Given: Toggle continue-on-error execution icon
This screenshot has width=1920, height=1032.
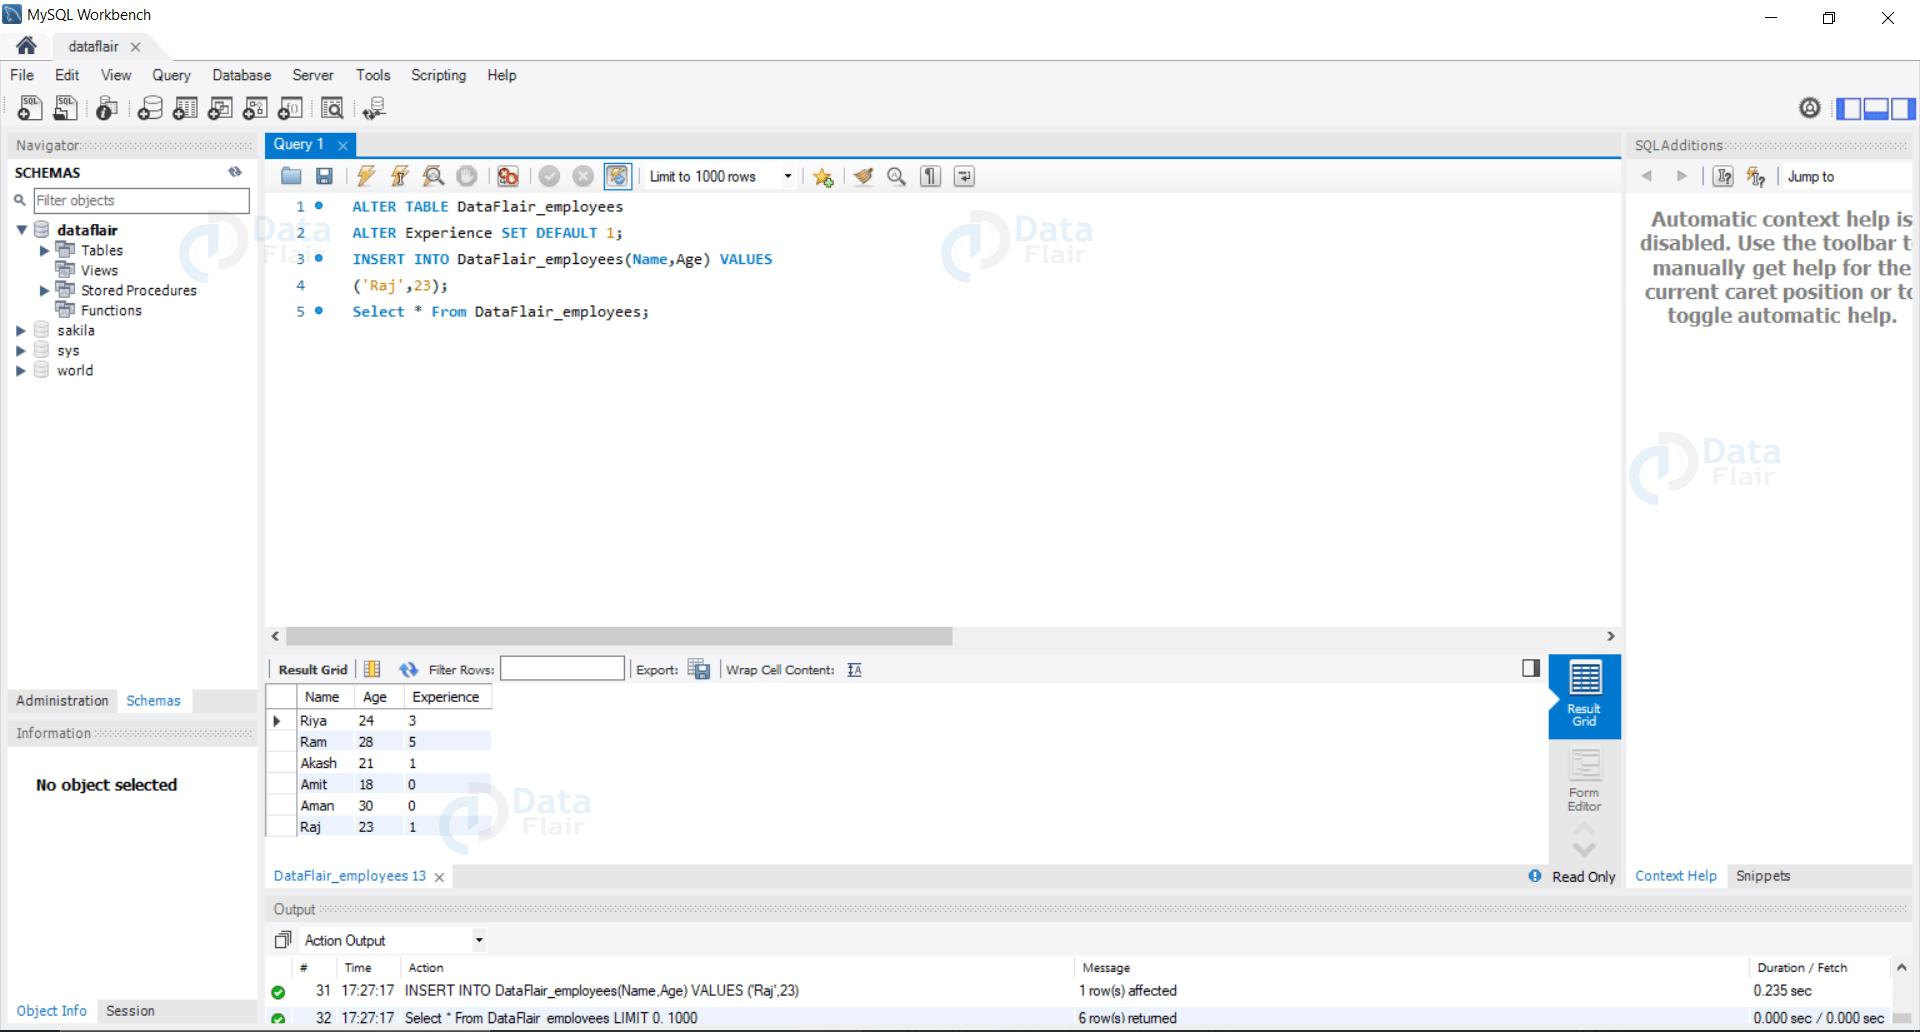Looking at the screenshot, I should (x=508, y=176).
